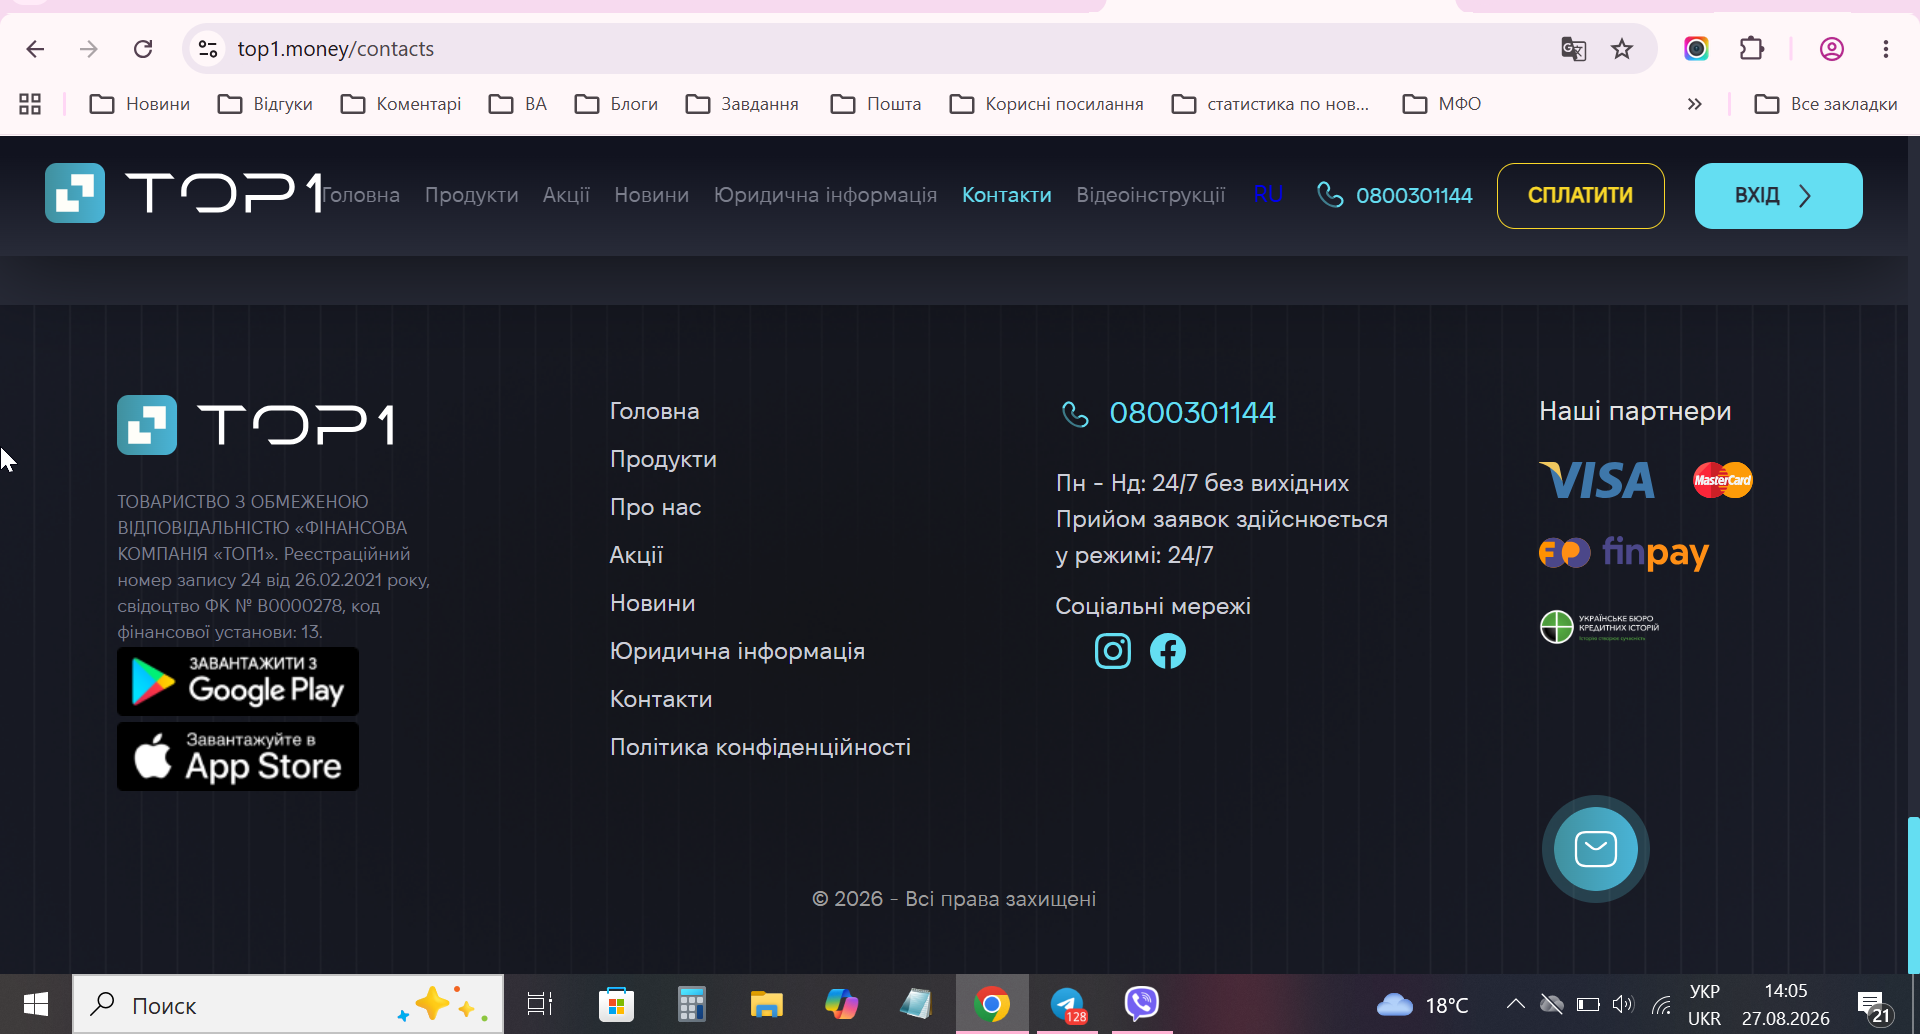Screen dimensions: 1920x1034
Task: Select Юридична інформація in top navigation
Action: click(x=826, y=195)
